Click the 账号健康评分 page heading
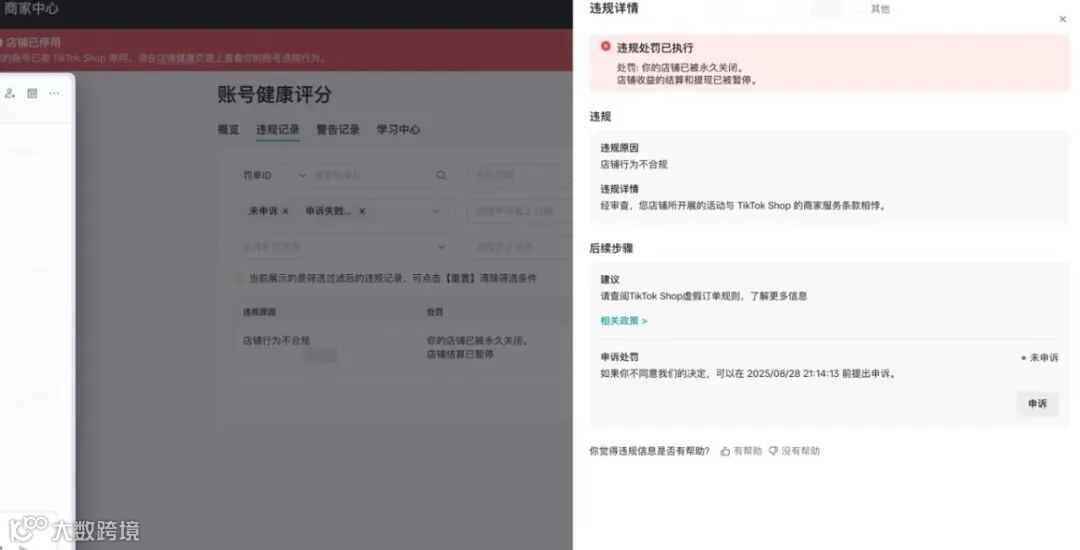Image resolution: width=1080 pixels, height=550 pixels. click(x=274, y=94)
